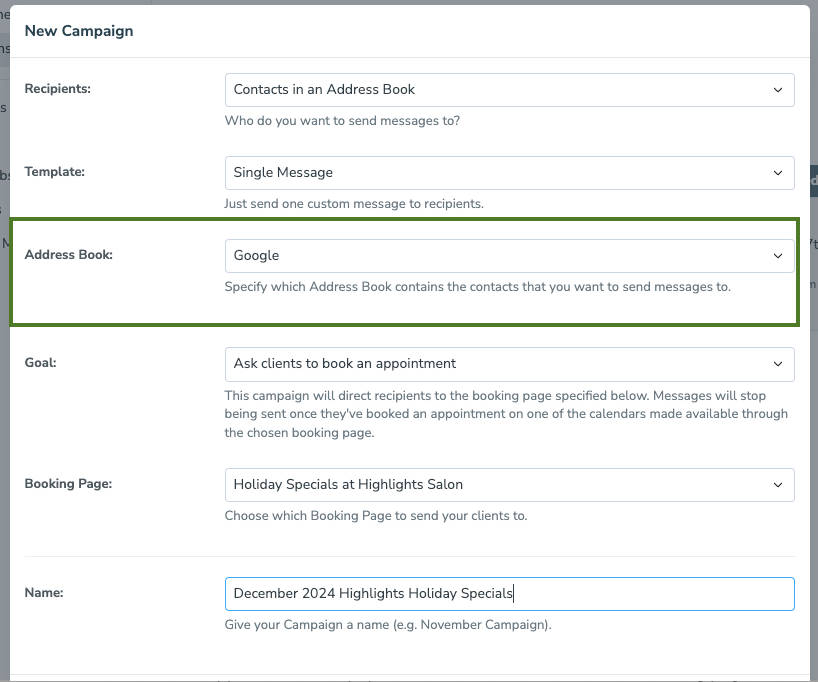The image size is (818, 682).
Task: Click 'Who do you want to send messages to?' text
Action: [x=342, y=121]
